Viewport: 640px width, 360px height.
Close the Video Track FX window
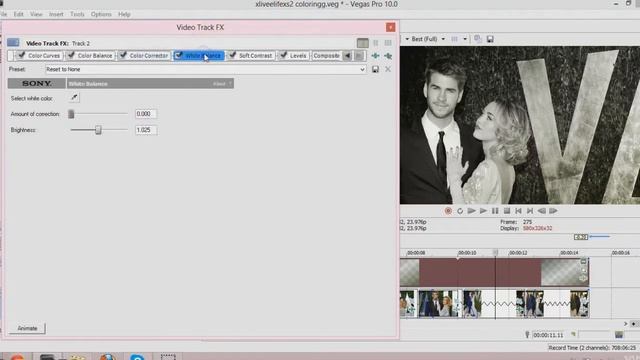click(x=391, y=27)
